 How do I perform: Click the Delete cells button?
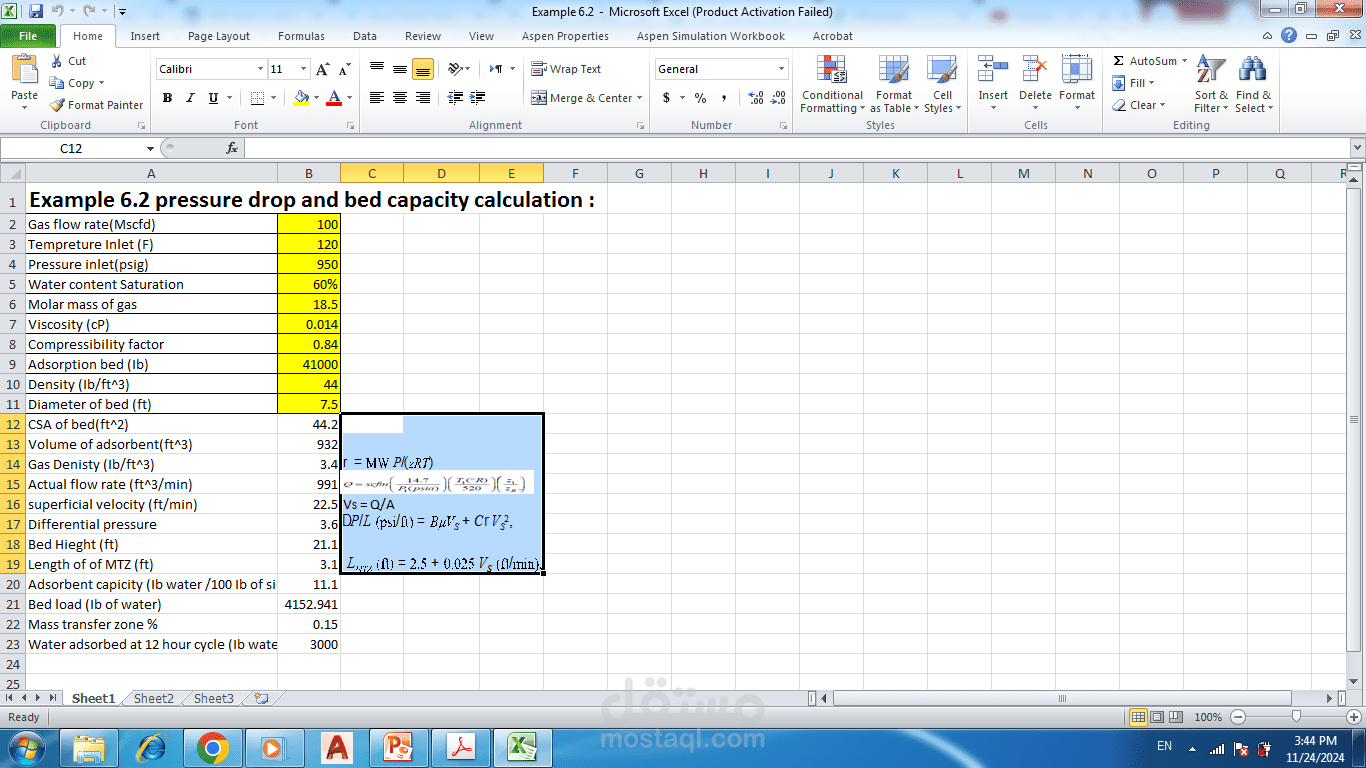1035,84
